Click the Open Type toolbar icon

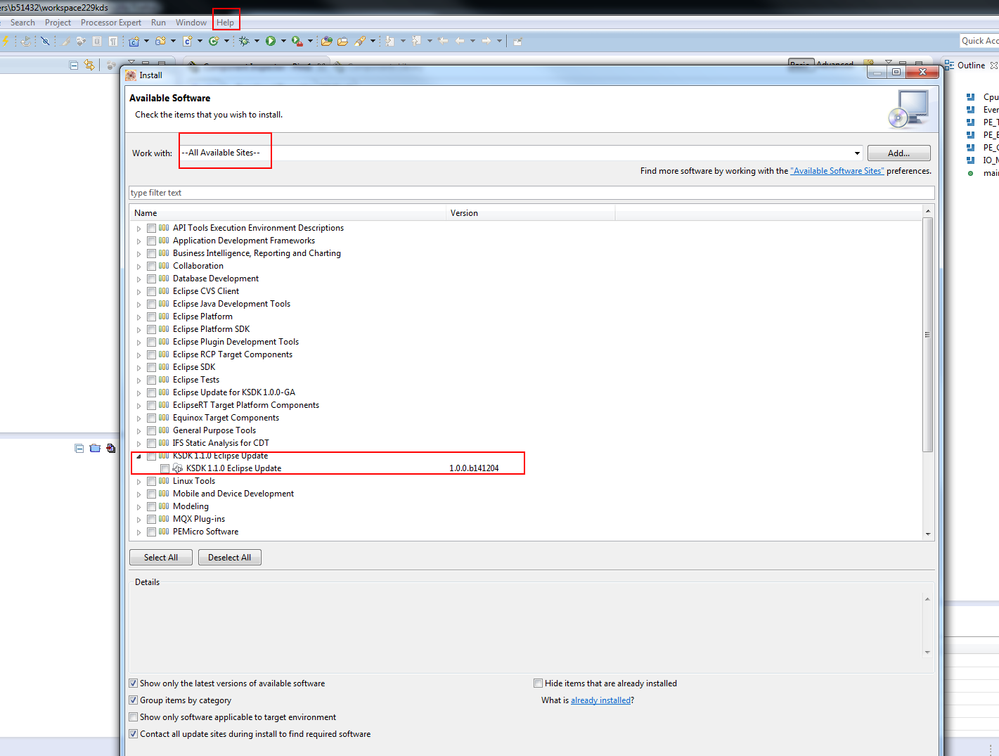[326, 41]
